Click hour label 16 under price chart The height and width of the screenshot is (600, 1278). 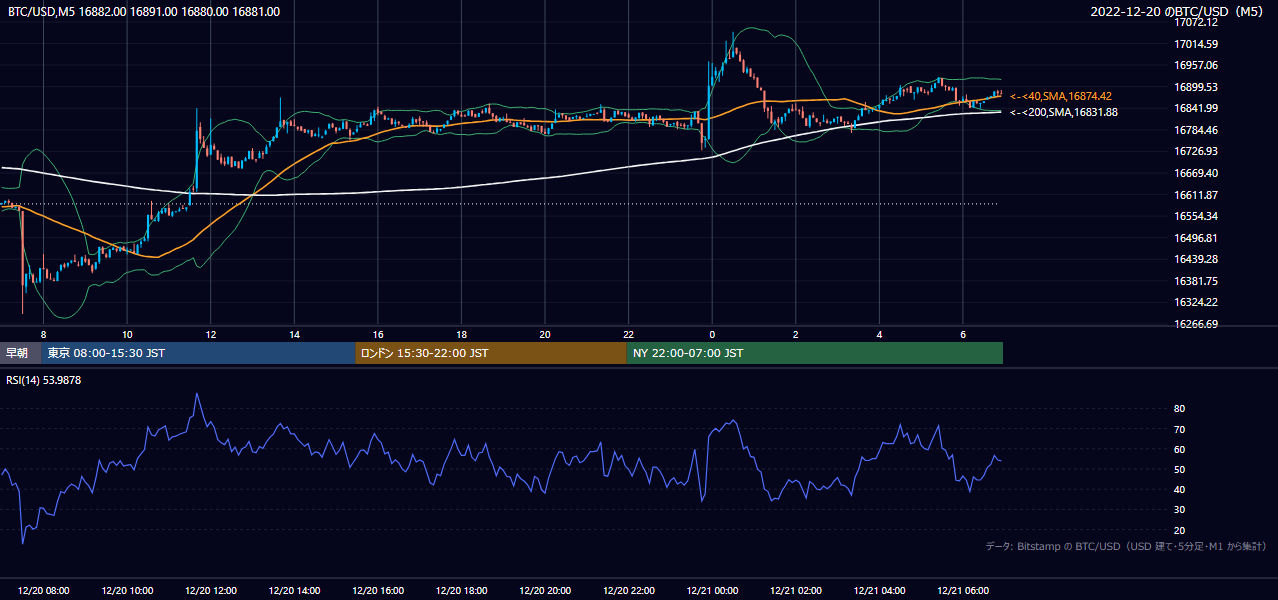[x=378, y=334]
